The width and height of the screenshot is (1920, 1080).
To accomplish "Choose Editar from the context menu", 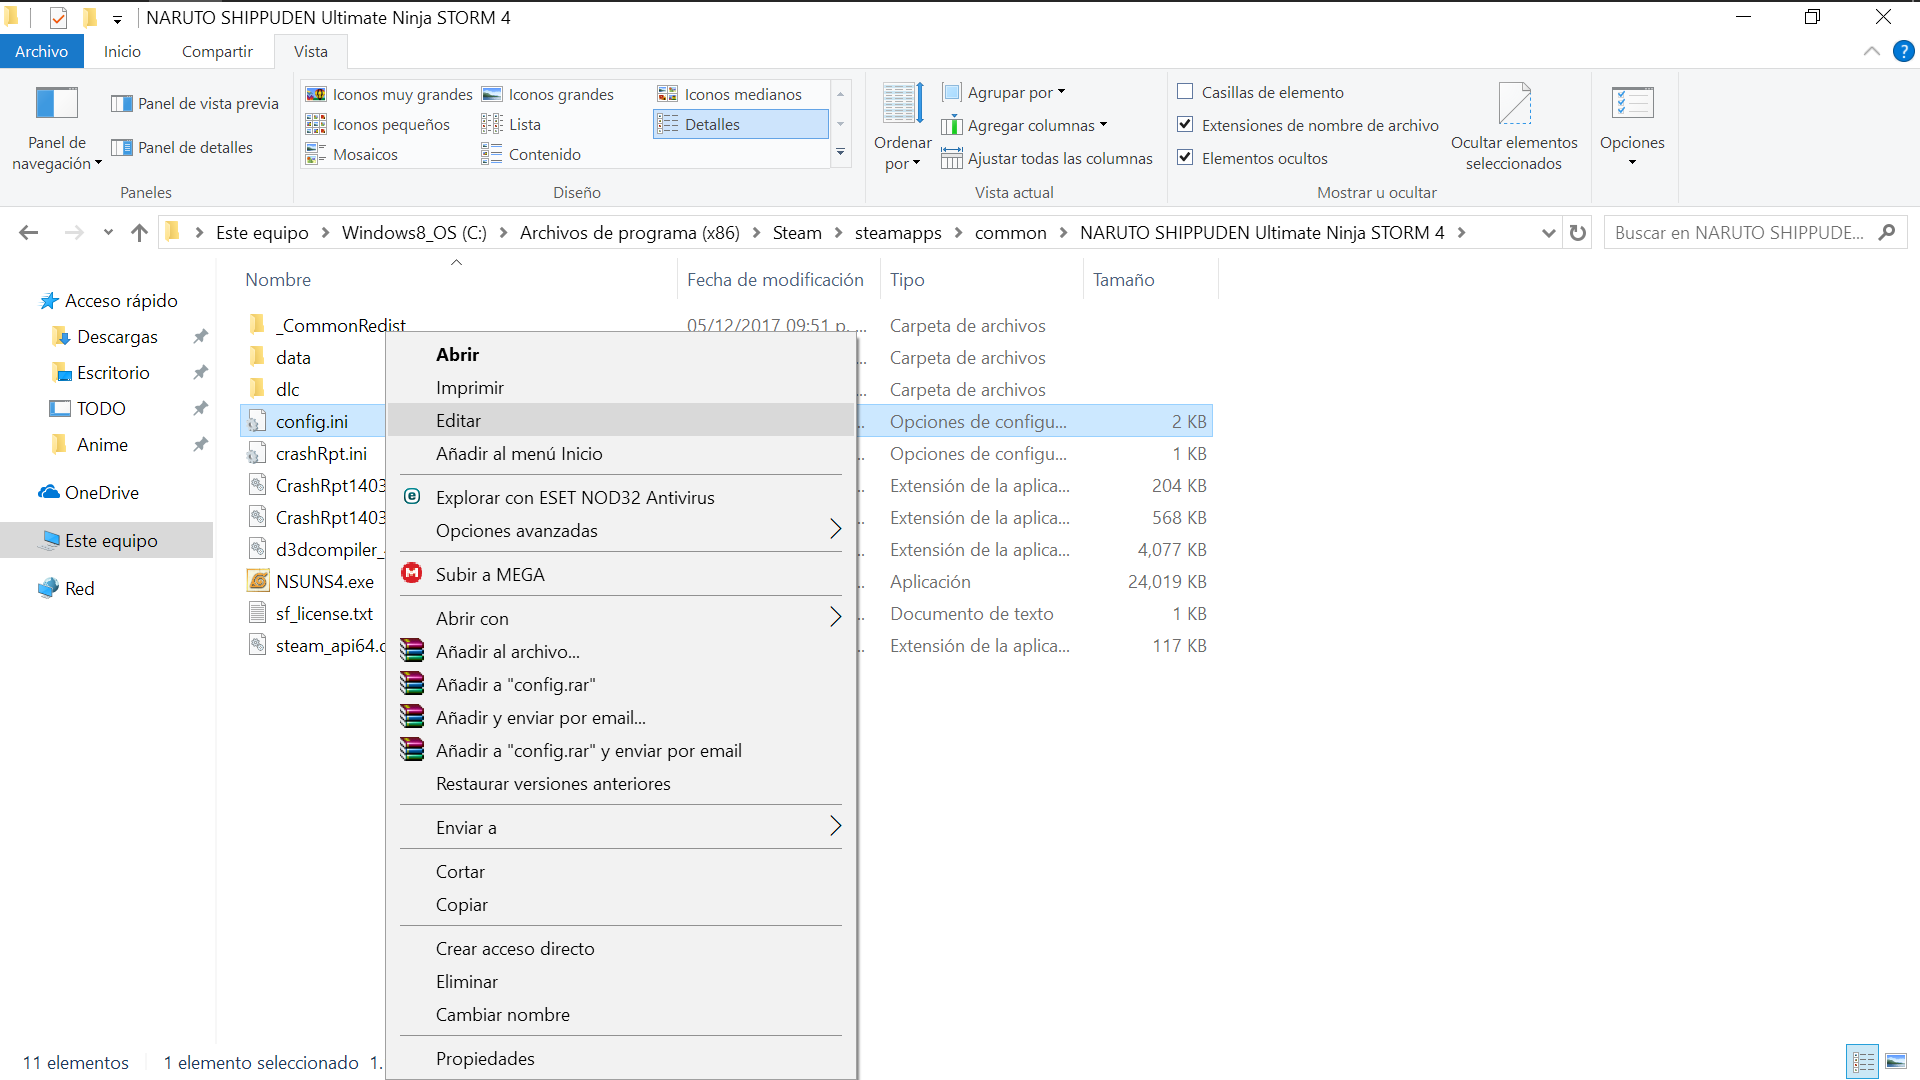I will pyautogui.click(x=621, y=420).
